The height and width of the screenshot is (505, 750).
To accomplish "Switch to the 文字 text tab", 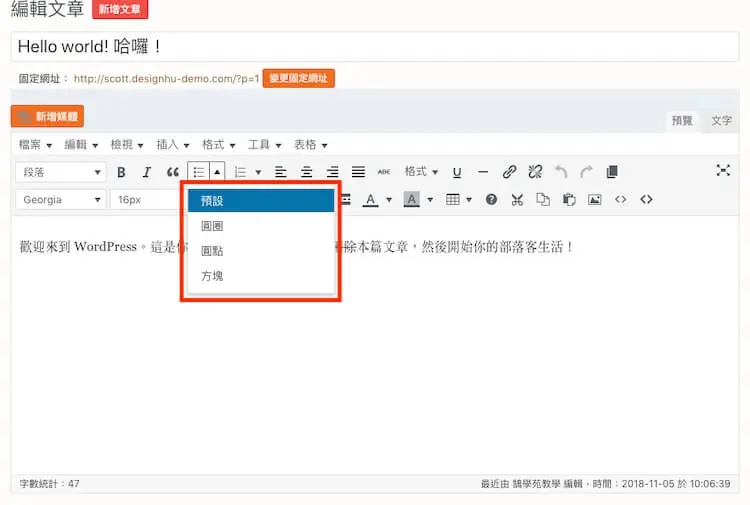I will [x=721, y=121].
